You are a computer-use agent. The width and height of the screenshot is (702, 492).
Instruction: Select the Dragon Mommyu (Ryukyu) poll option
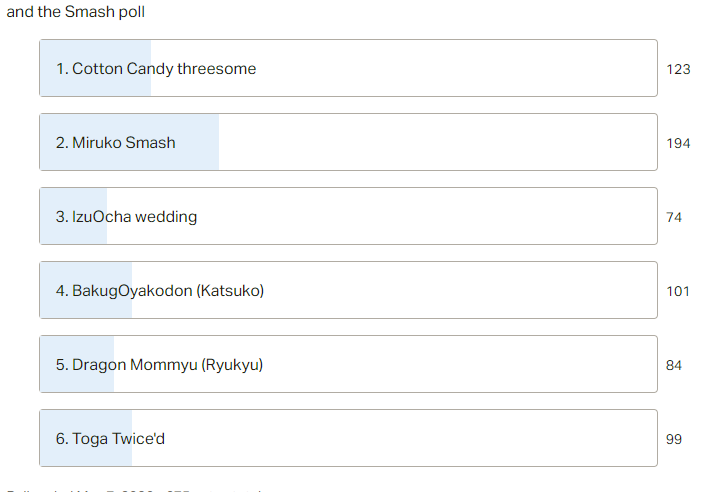348,364
